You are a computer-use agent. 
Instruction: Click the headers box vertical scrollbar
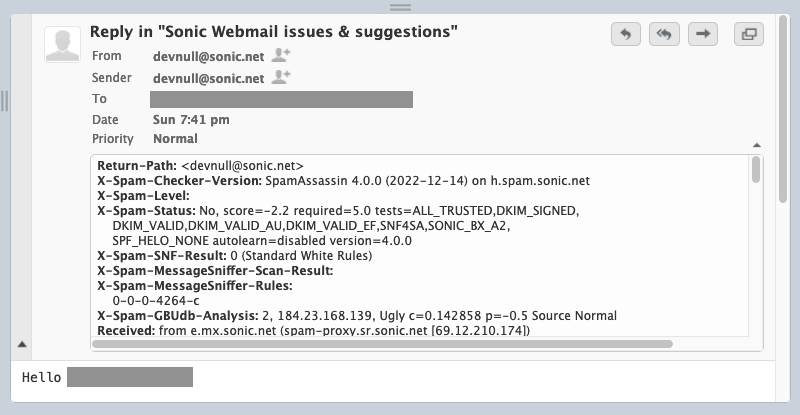756,170
